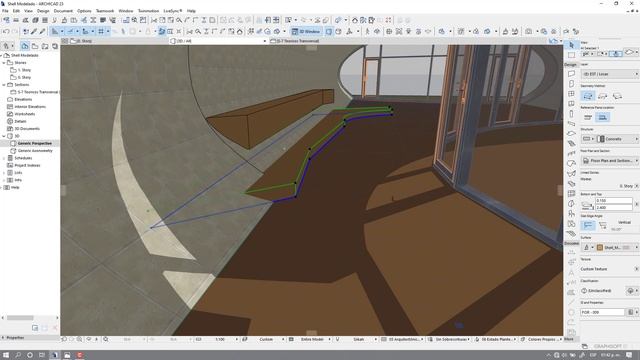Open the Layout Book in Navigator
Screen dimensions: 640x360
click(45, 46)
